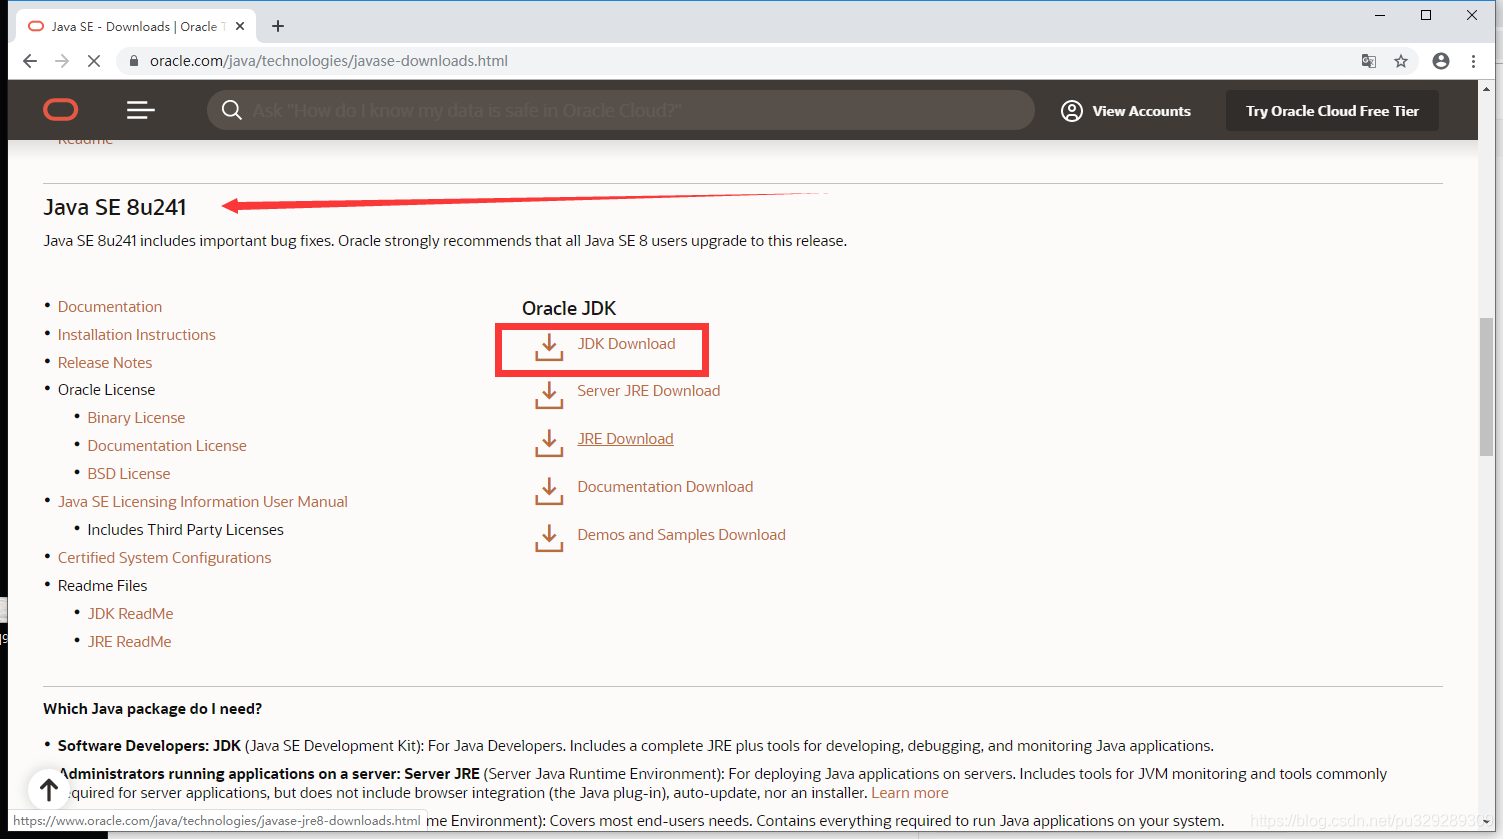Click 'Software Developers: JDK' text
1503x839 pixels.
click(x=150, y=746)
